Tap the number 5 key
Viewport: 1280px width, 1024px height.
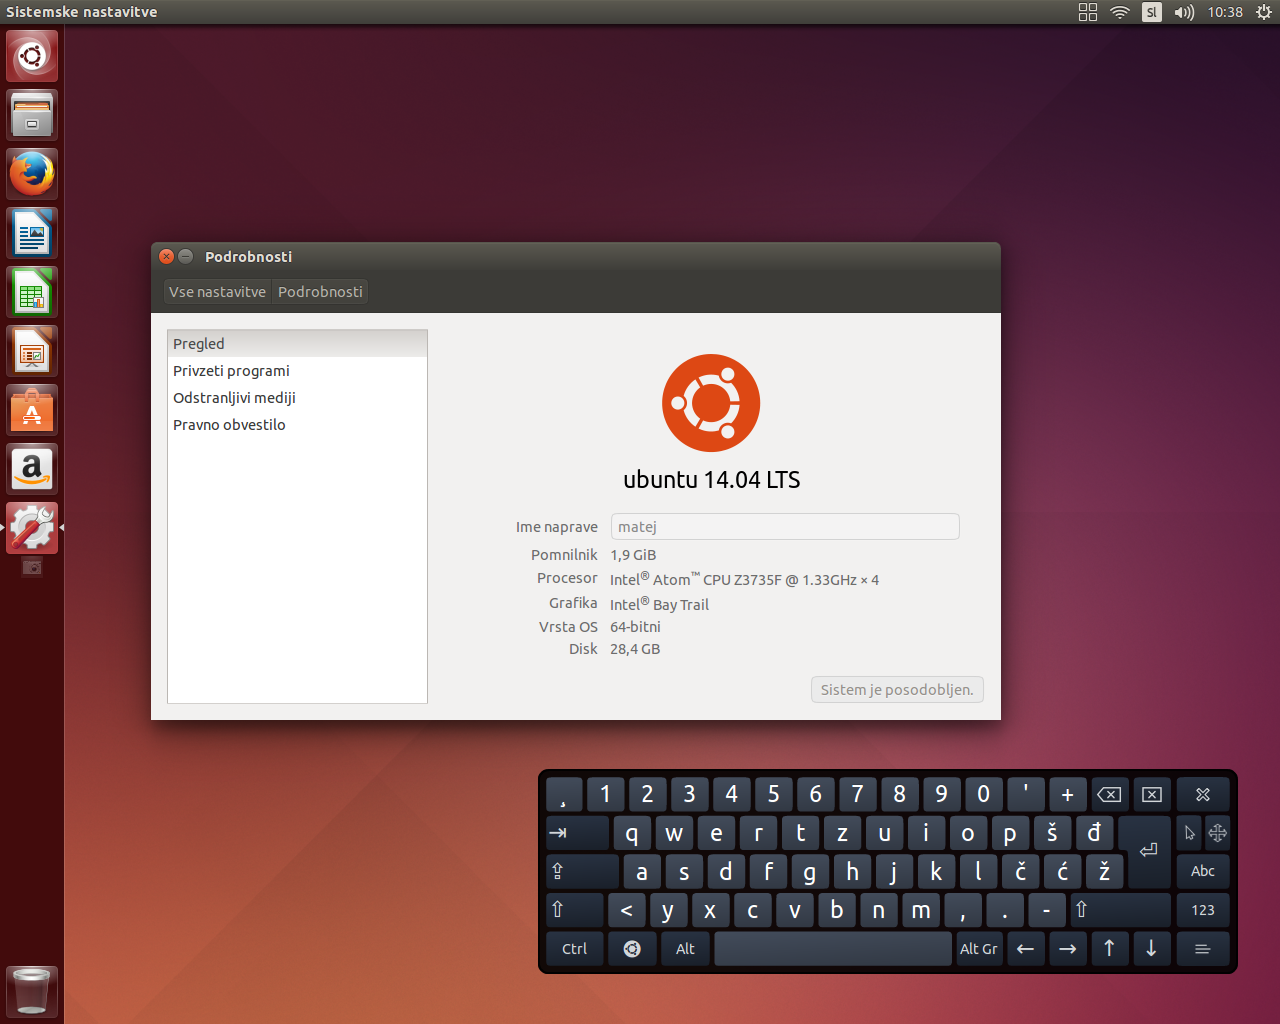tap(773, 794)
